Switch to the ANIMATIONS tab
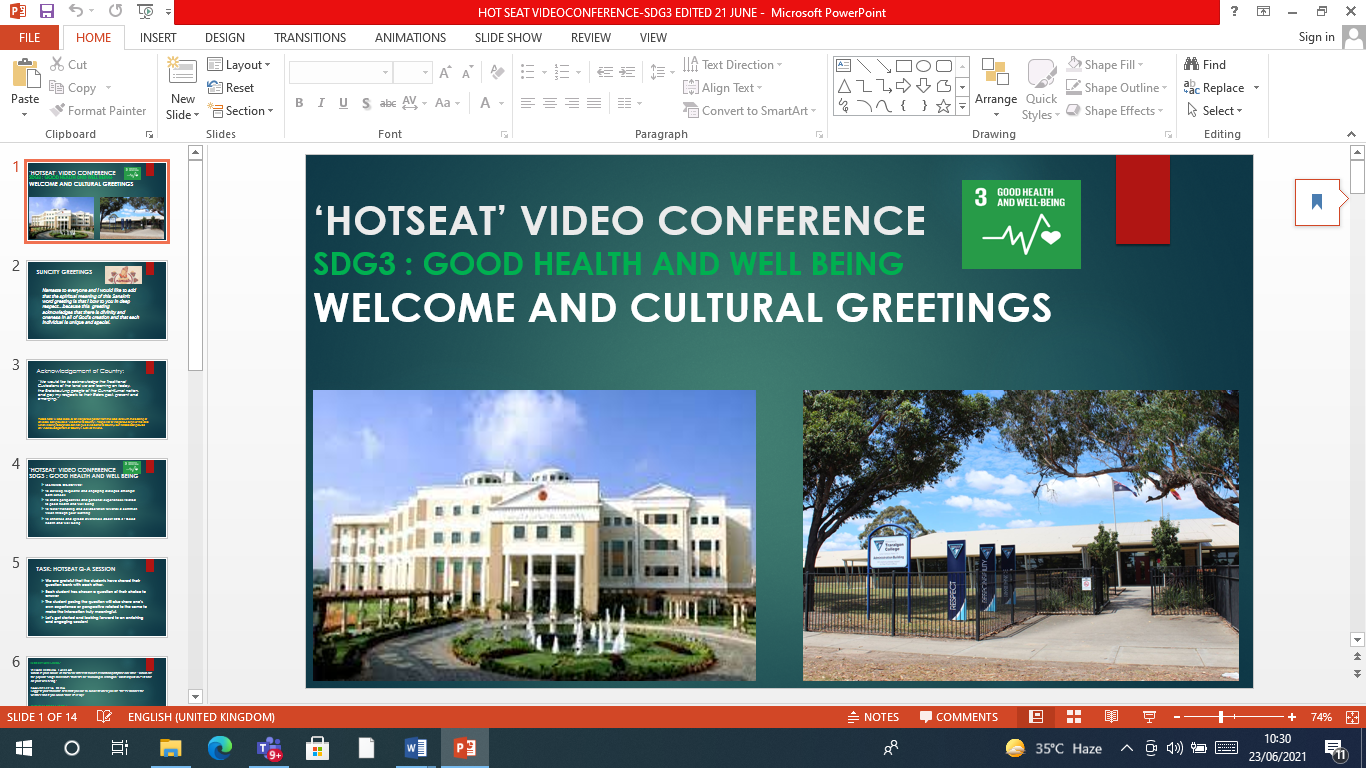This screenshot has width=1366, height=768. (411, 38)
